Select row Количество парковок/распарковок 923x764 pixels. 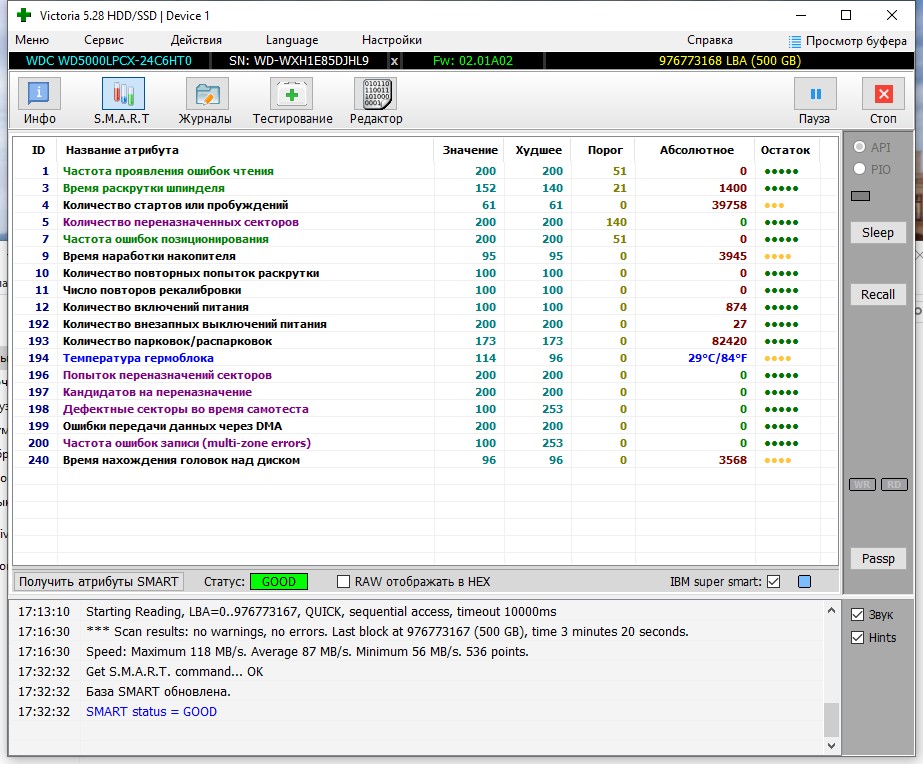(425, 341)
